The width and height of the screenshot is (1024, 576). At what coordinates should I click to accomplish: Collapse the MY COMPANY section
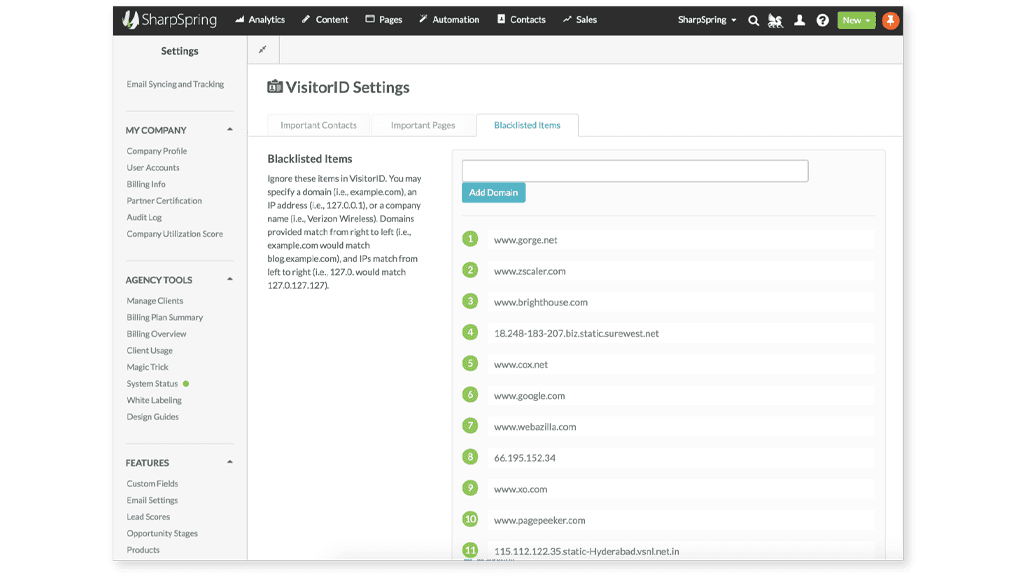[x=230, y=129]
